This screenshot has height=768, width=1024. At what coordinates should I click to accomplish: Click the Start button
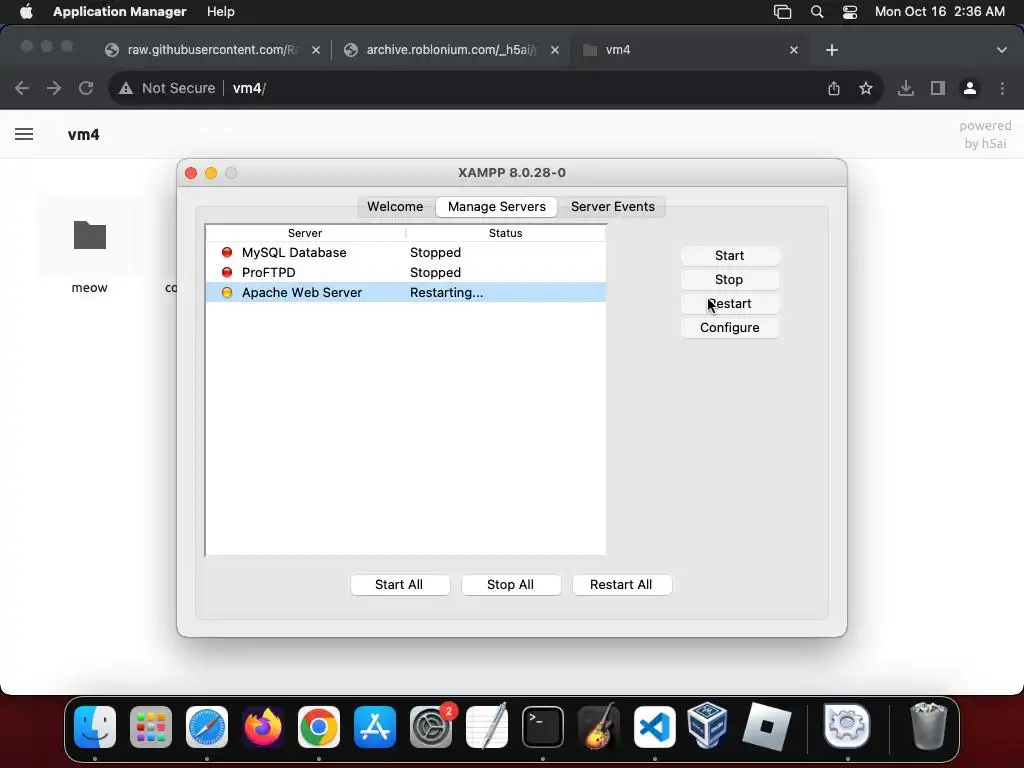[729, 255]
